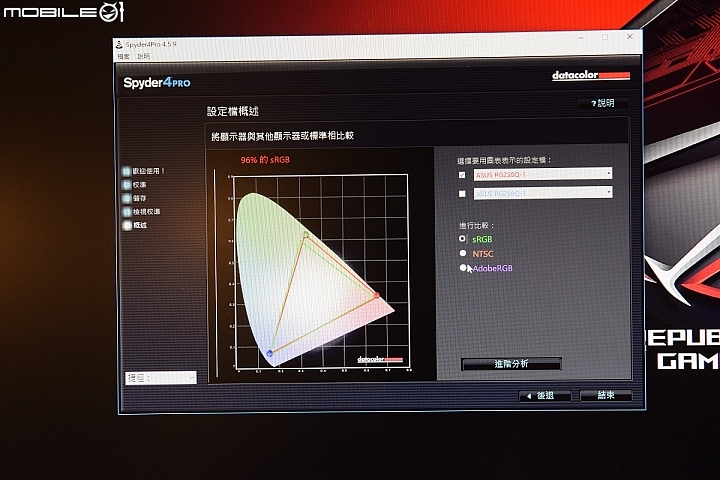Select the AdobeRGB comparison radio button

[x=463, y=267]
